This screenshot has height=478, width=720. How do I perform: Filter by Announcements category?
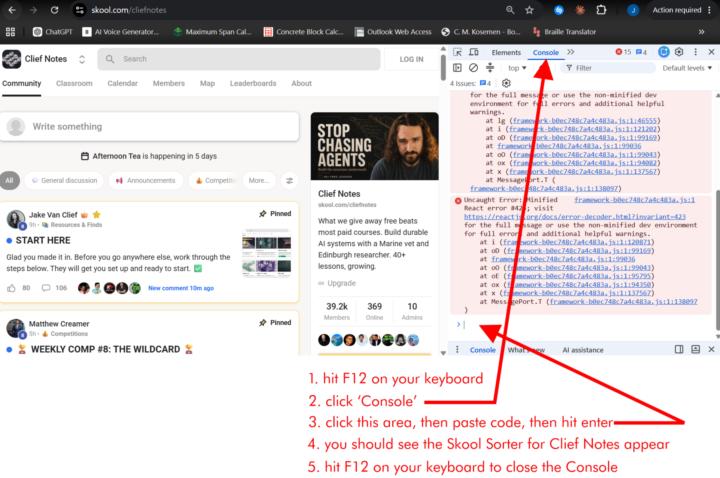point(146,180)
